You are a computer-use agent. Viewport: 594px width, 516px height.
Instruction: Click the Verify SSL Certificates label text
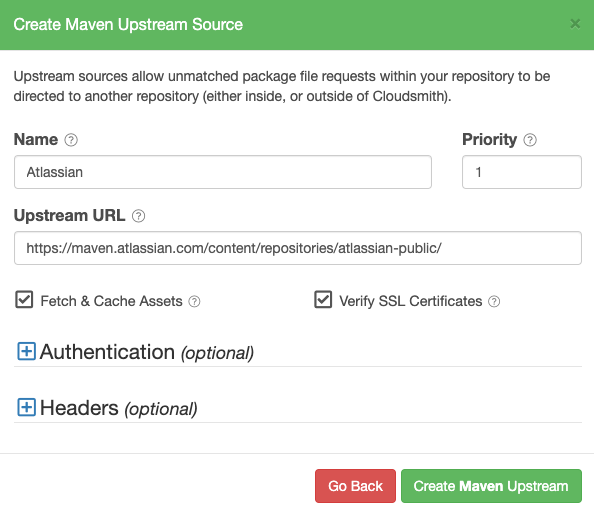coord(411,301)
